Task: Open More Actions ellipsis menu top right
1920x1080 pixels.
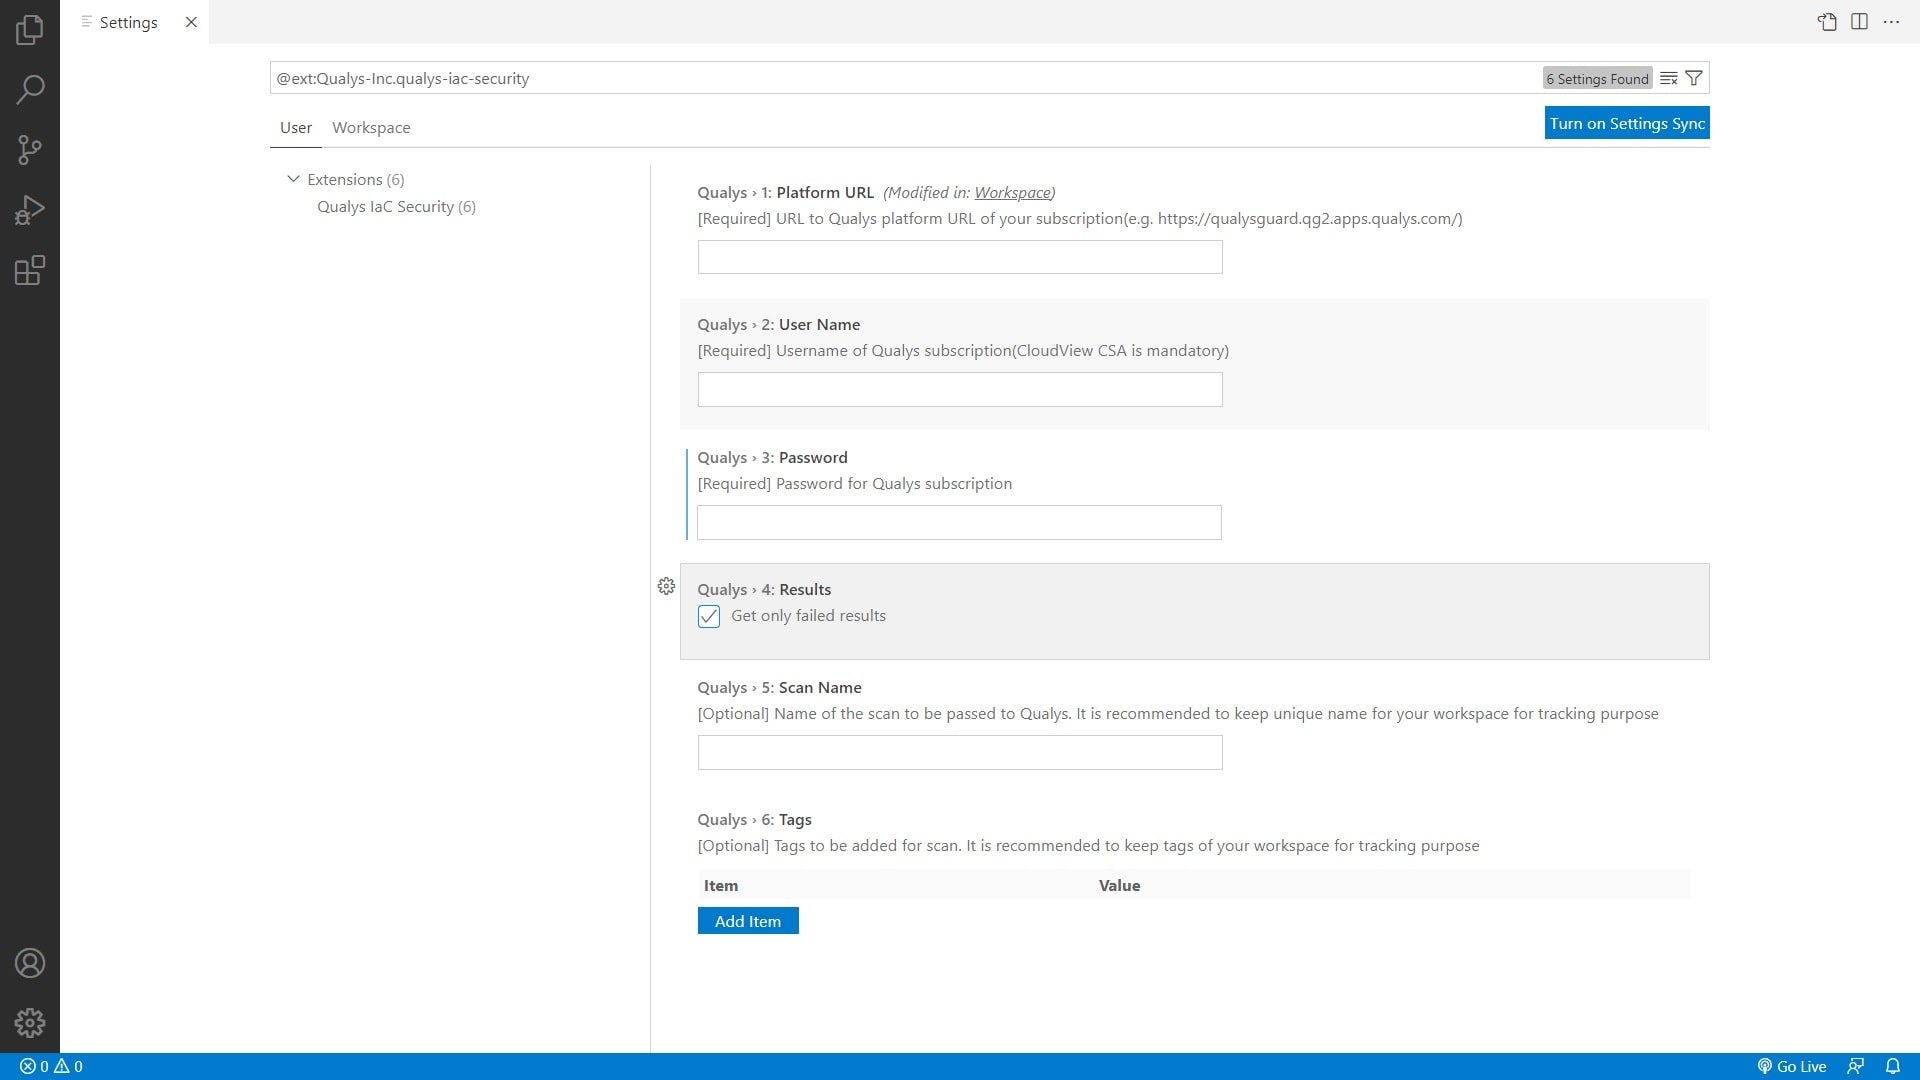Action: point(1891,22)
